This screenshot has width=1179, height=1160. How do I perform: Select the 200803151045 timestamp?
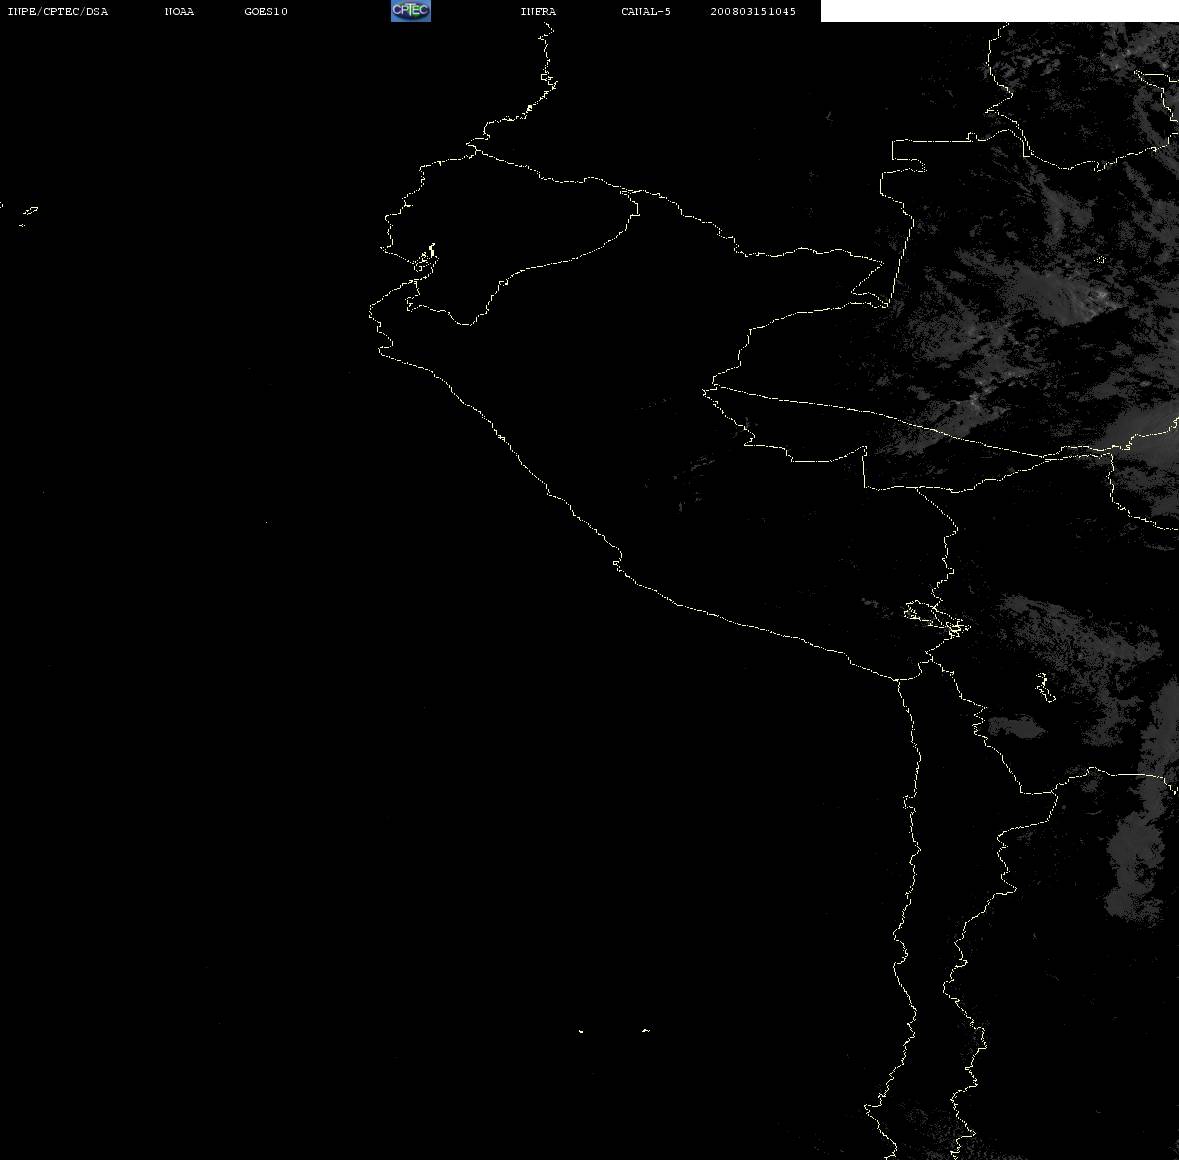tap(753, 11)
